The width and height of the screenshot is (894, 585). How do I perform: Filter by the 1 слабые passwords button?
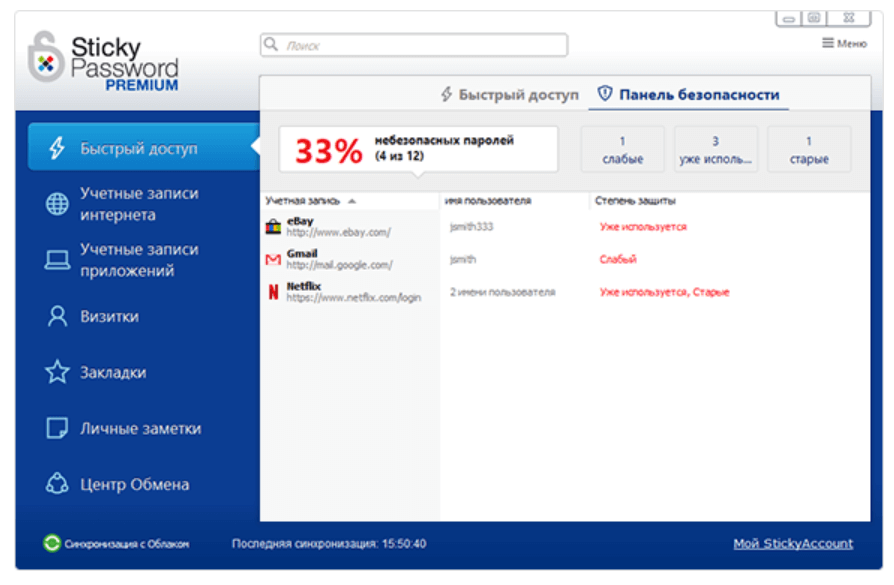click(623, 149)
